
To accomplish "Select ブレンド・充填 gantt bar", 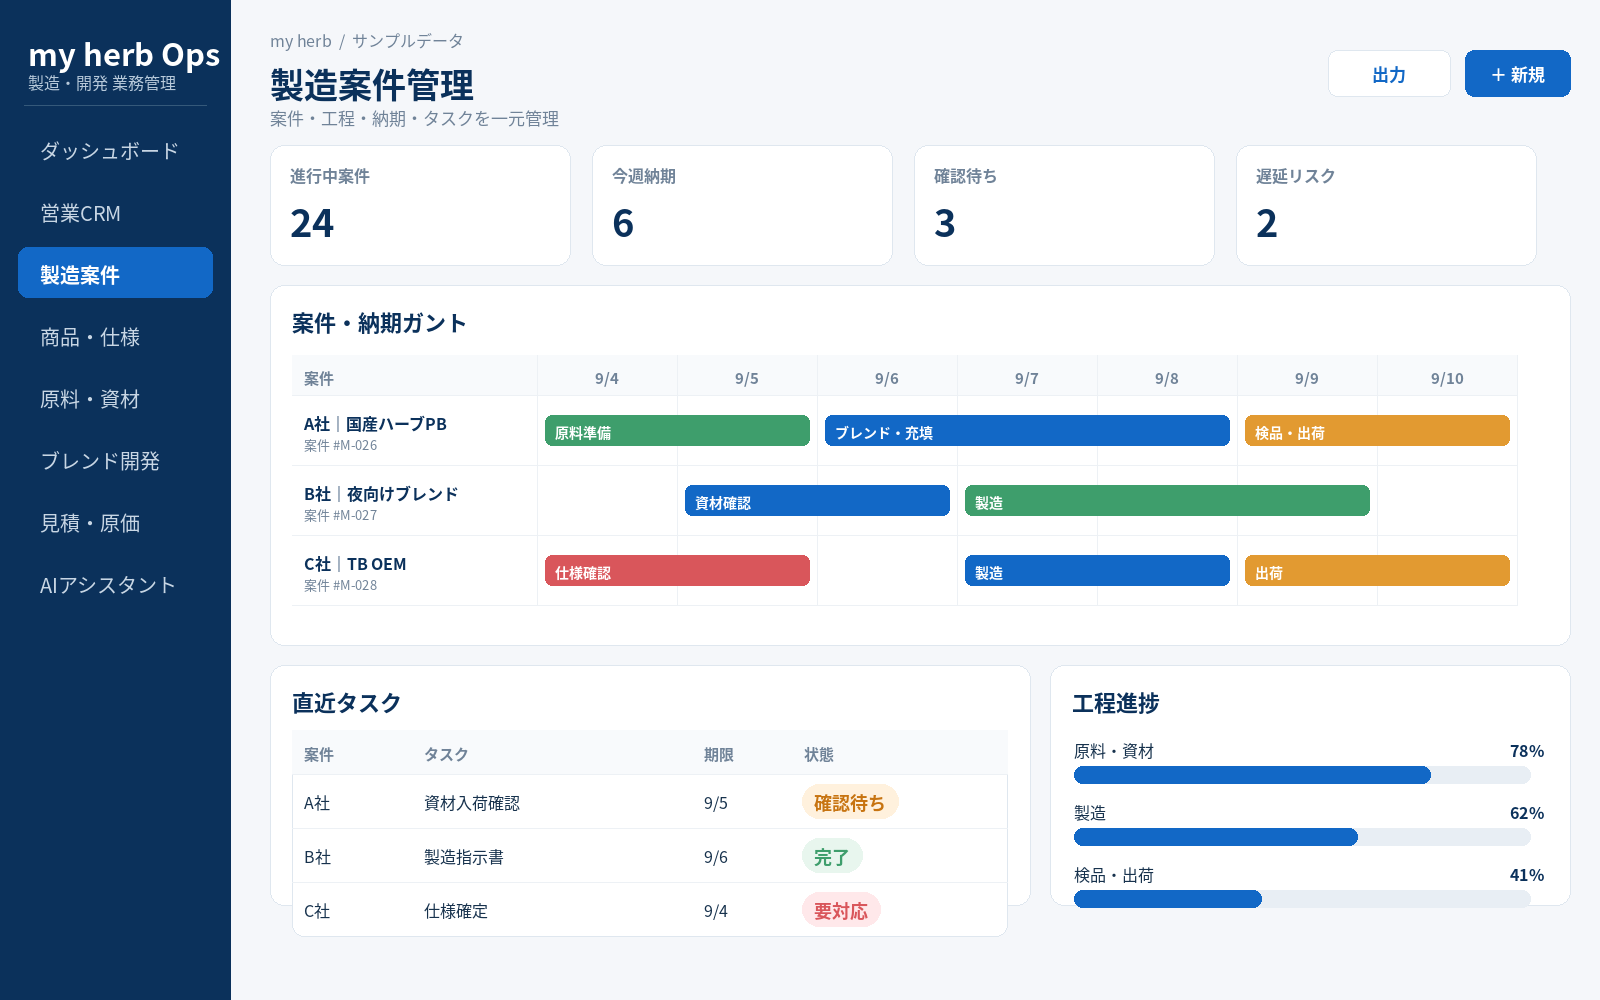I will click(x=1027, y=431).
